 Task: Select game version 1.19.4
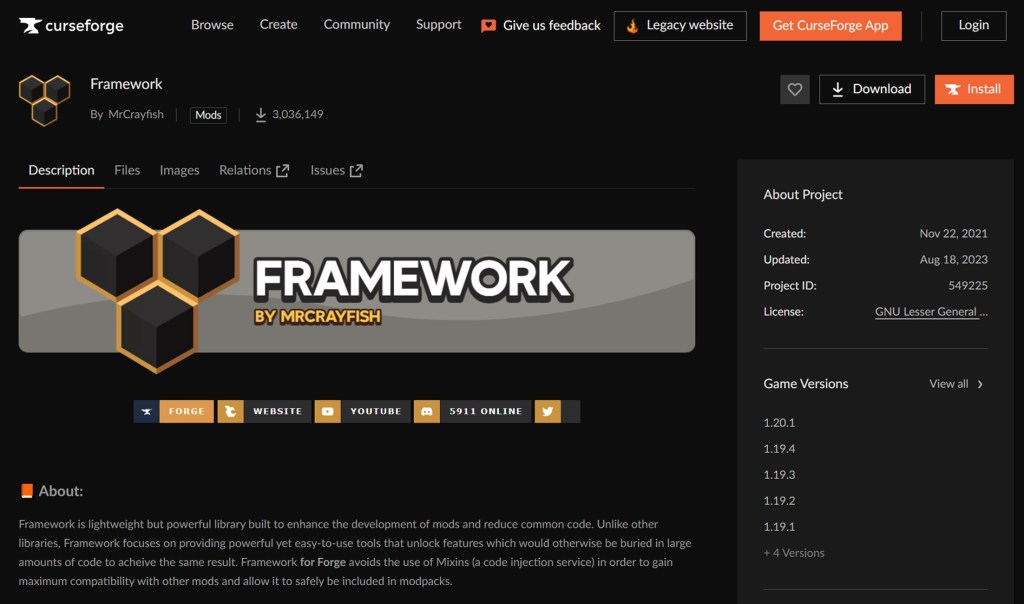pos(779,449)
